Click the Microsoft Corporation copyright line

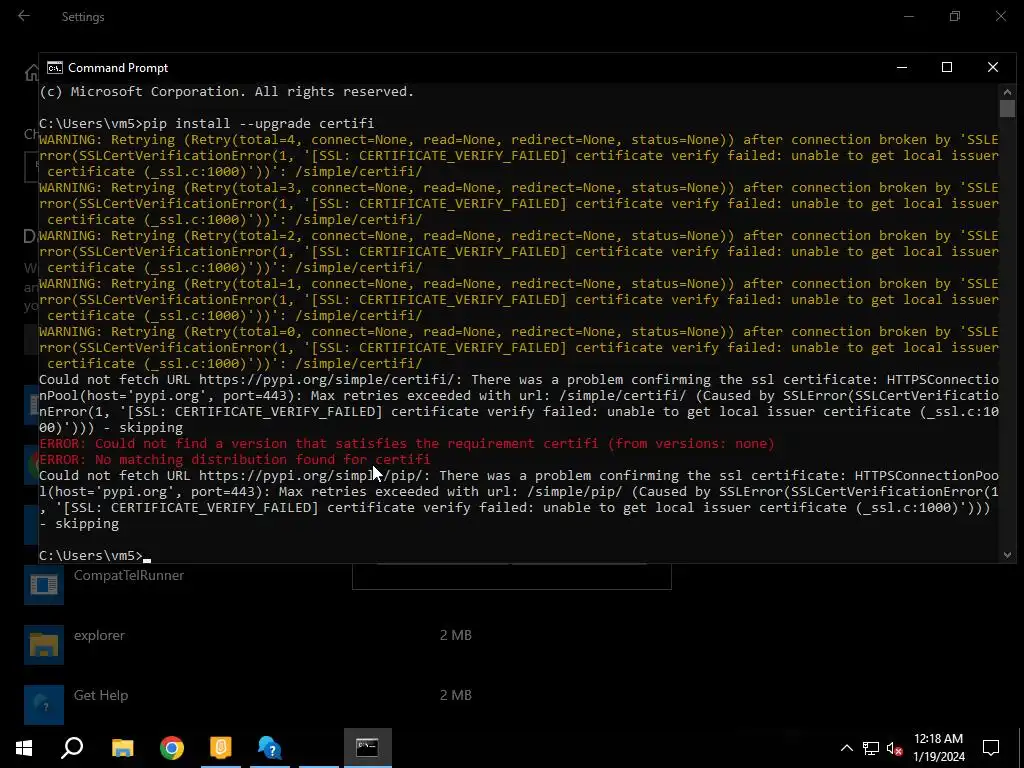(x=227, y=91)
